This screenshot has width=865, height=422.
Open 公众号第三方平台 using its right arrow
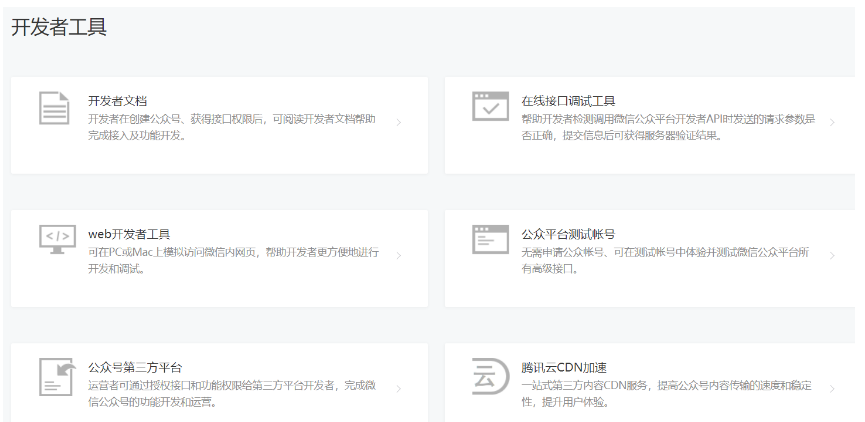click(399, 390)
